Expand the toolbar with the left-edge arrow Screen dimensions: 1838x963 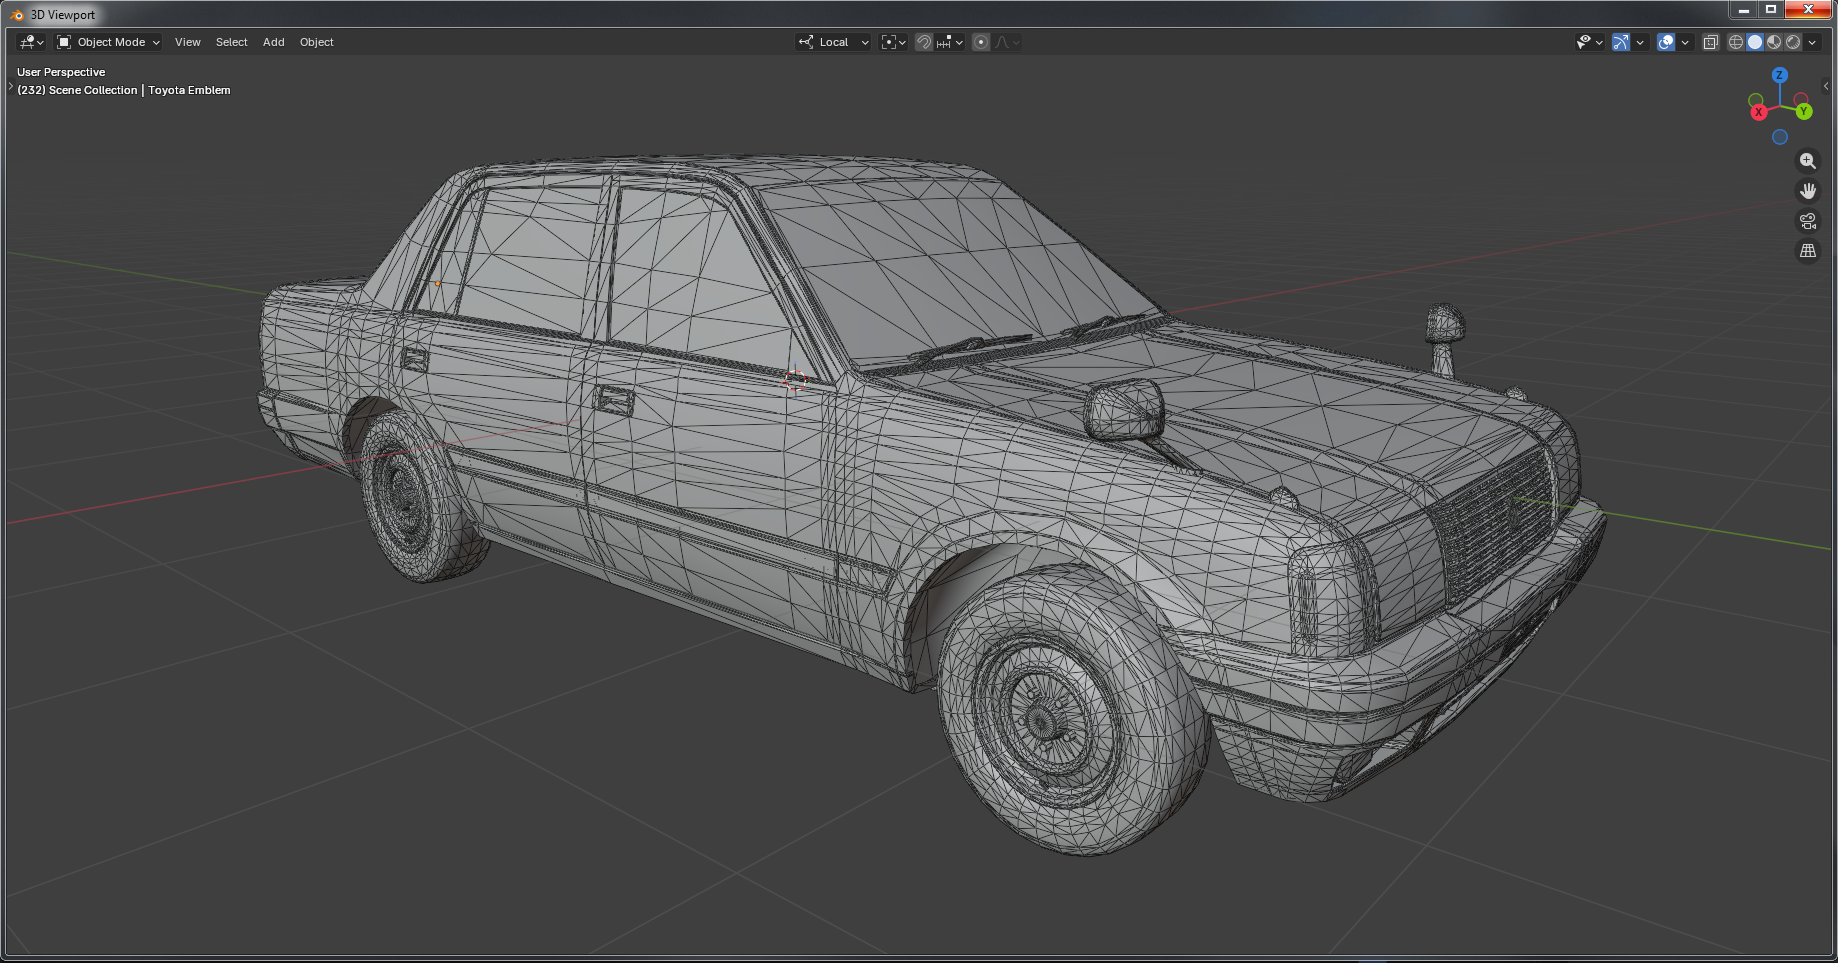[x=11, y=87]
